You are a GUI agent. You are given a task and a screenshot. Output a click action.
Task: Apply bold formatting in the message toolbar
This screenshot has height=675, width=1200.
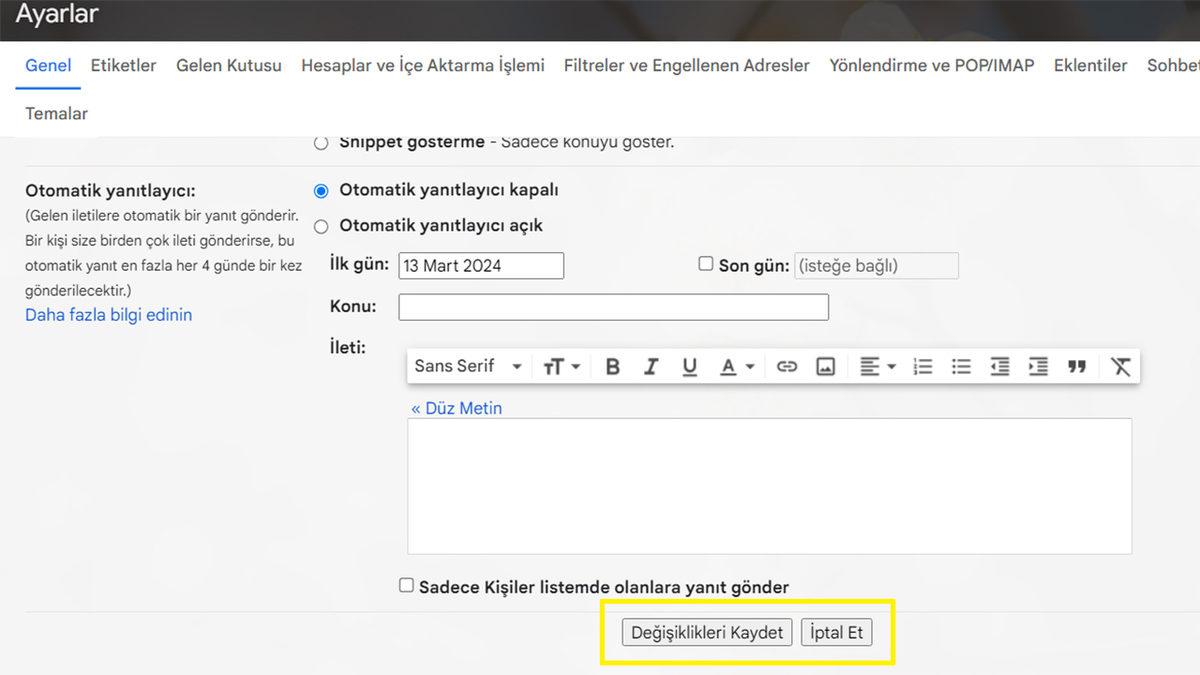pos(612,366)
